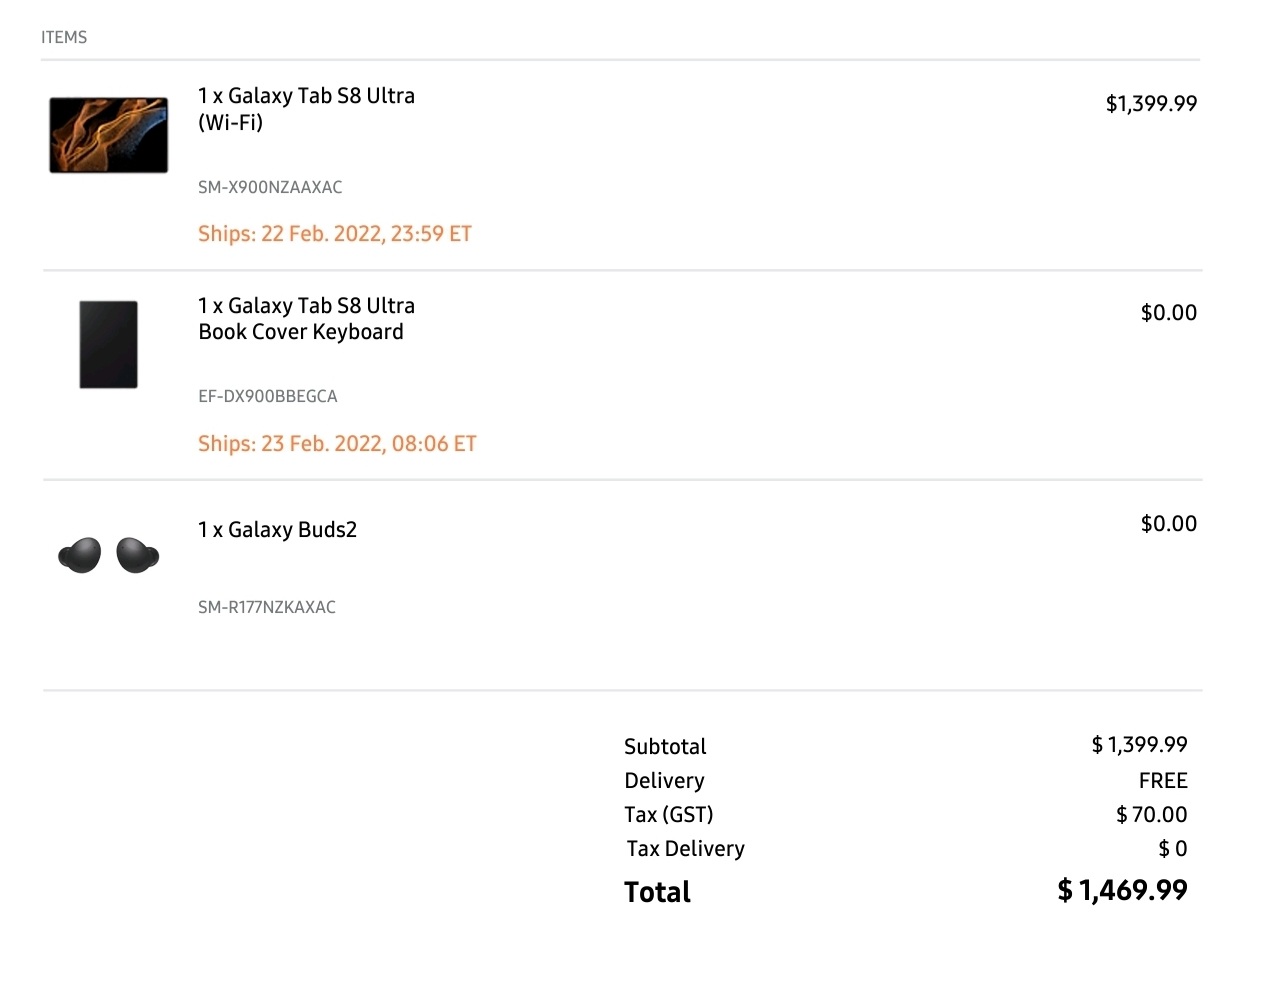1268x983 pixels.
Task: Click the EF-DX900BBEGCA model number
Action: (x=268, y=396)
